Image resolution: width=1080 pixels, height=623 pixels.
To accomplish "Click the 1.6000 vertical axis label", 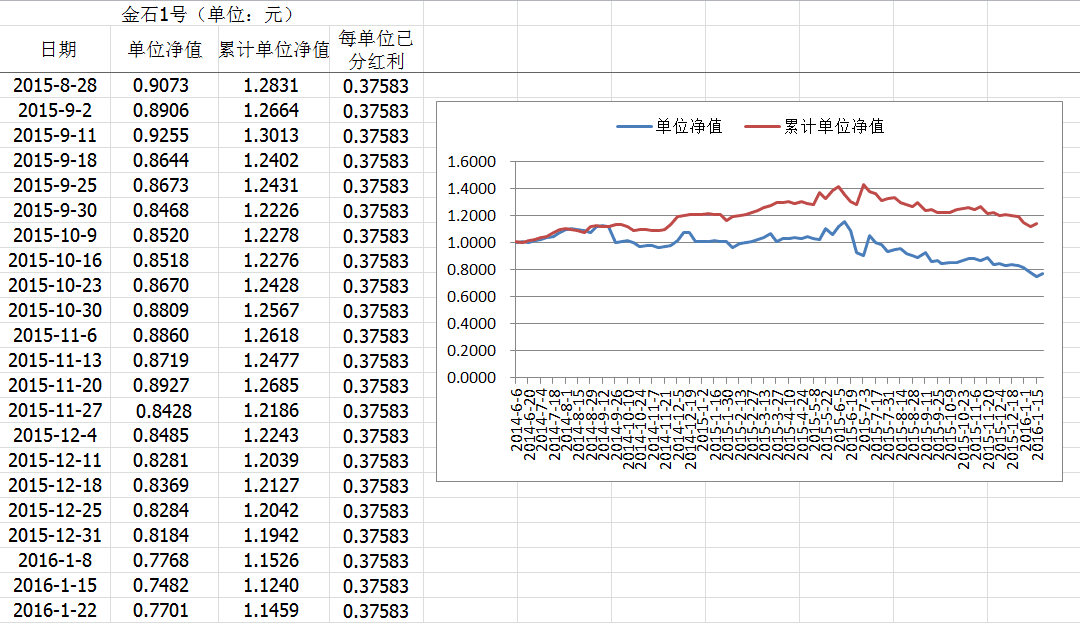I will [x=472, y=162].
